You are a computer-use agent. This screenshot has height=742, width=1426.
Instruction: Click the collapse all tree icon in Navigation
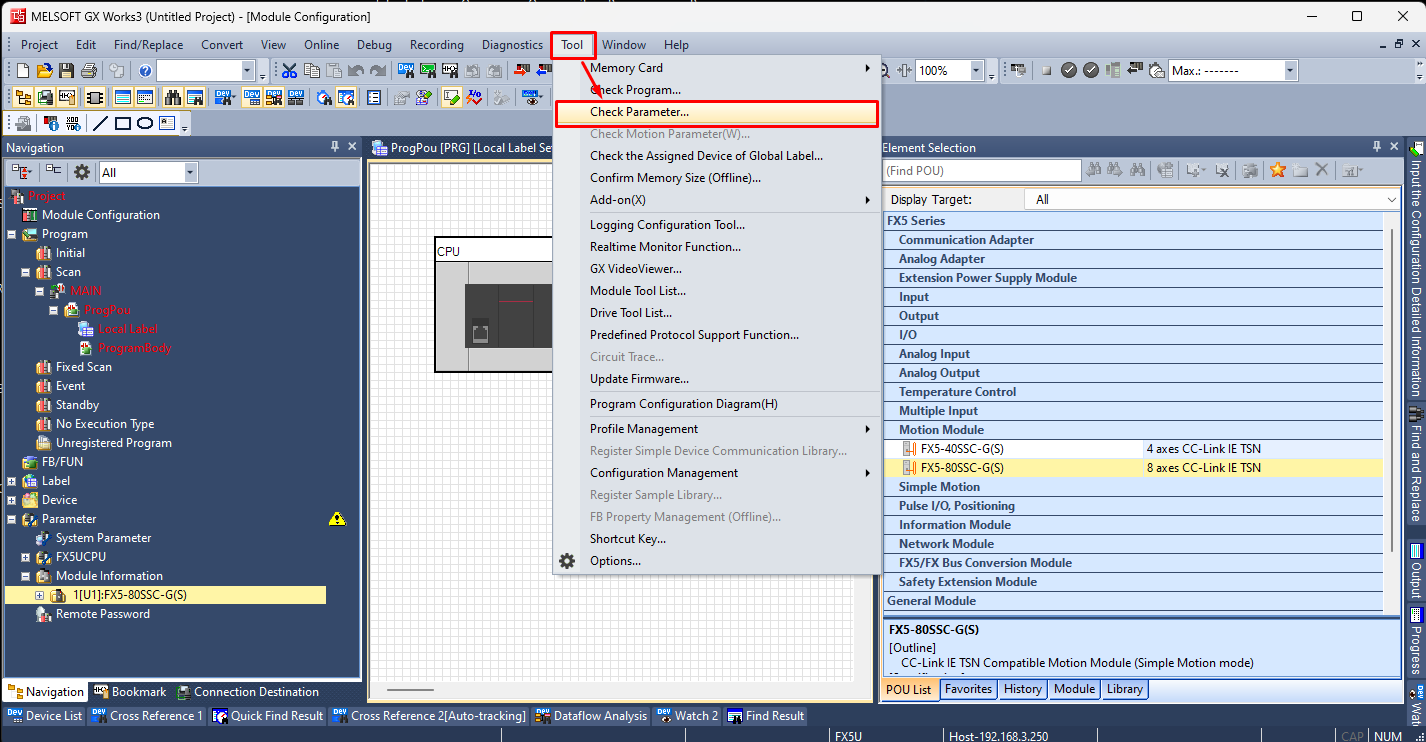pyautogui.click(x=53, y=172)
